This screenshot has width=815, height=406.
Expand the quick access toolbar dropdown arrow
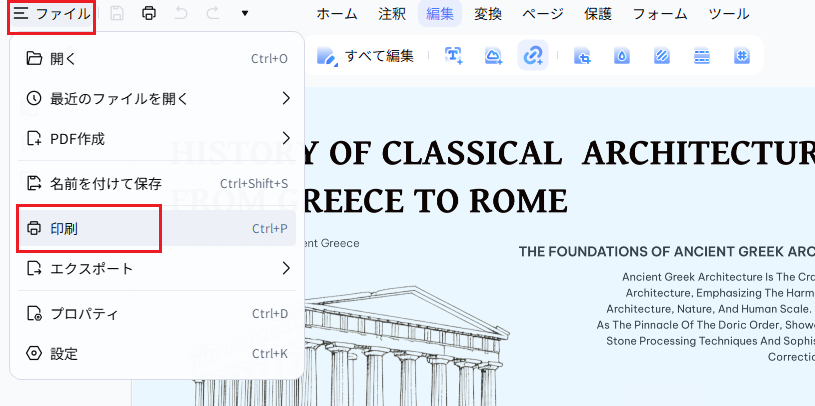(245, 14)
